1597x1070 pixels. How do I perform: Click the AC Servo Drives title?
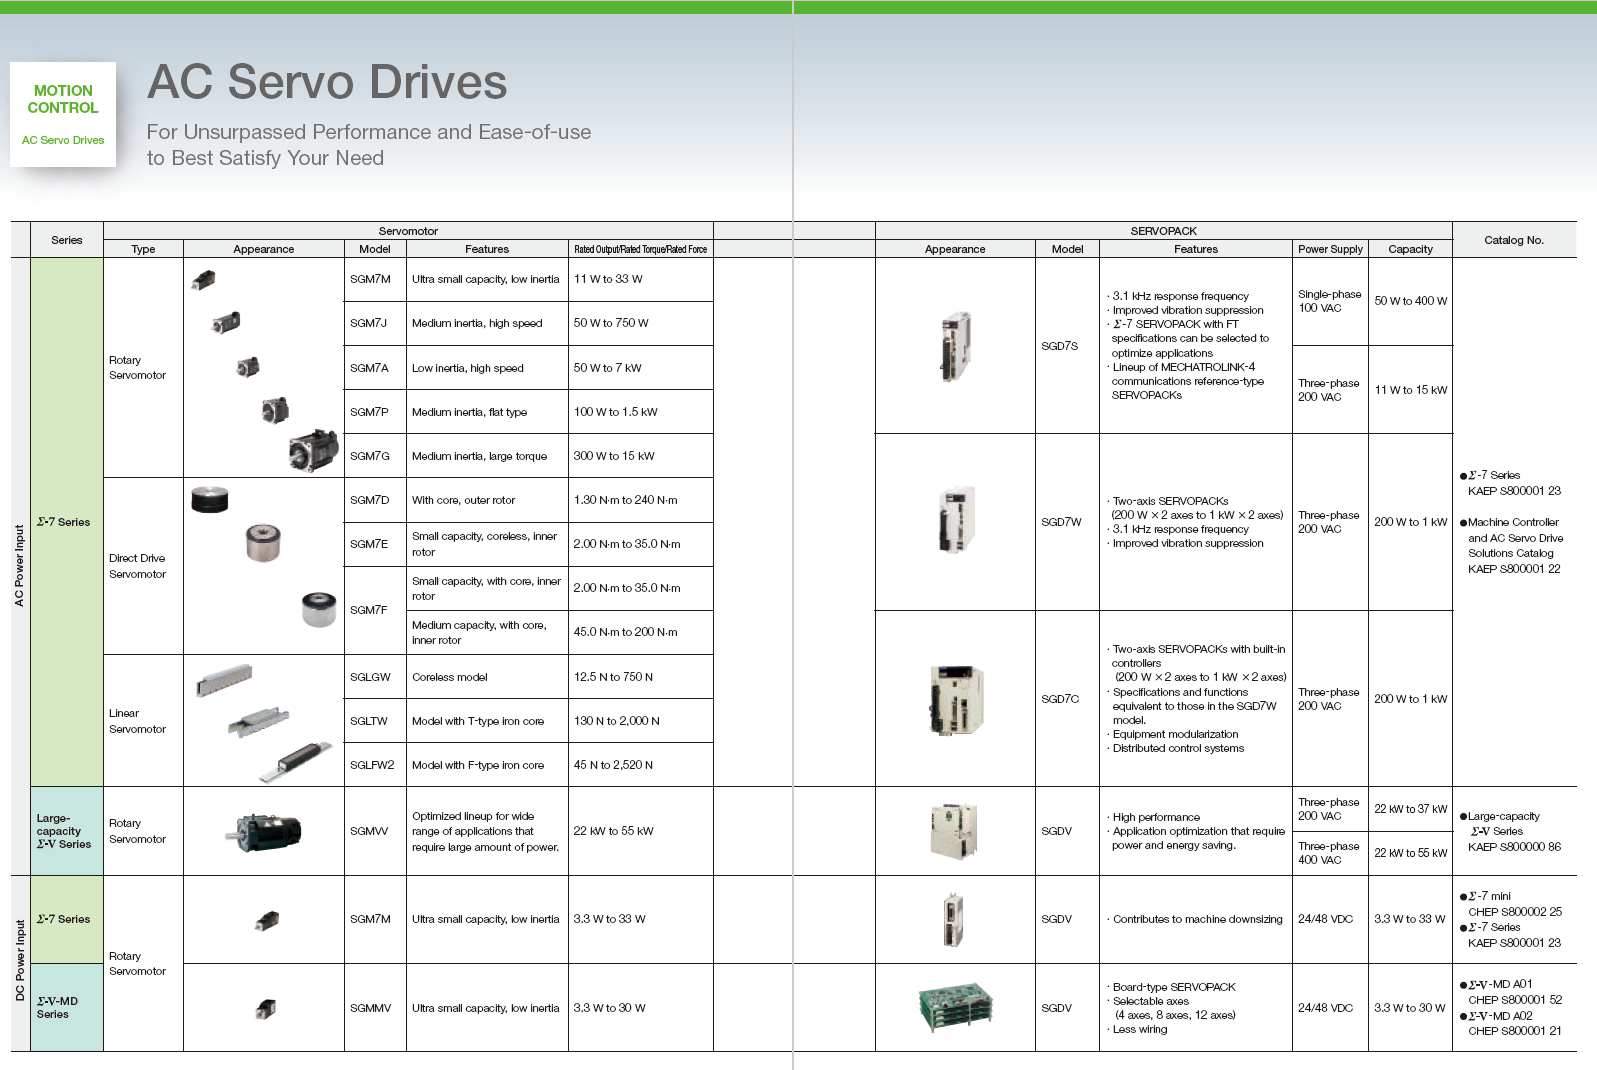pos(327,82)
